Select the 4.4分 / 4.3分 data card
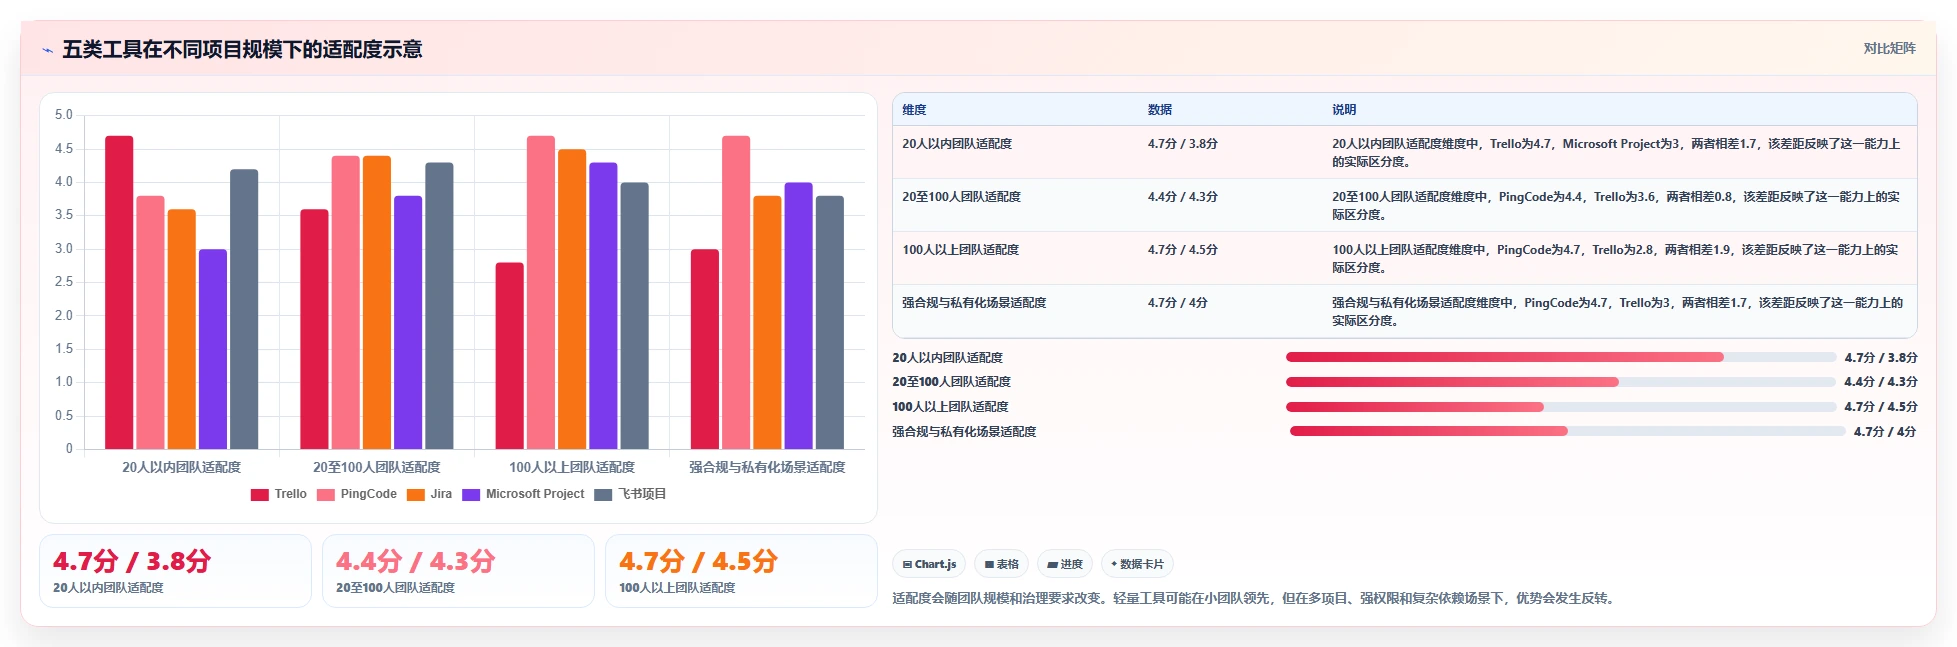The width and height of the screenshot is (1957, 647). [458, 571]
